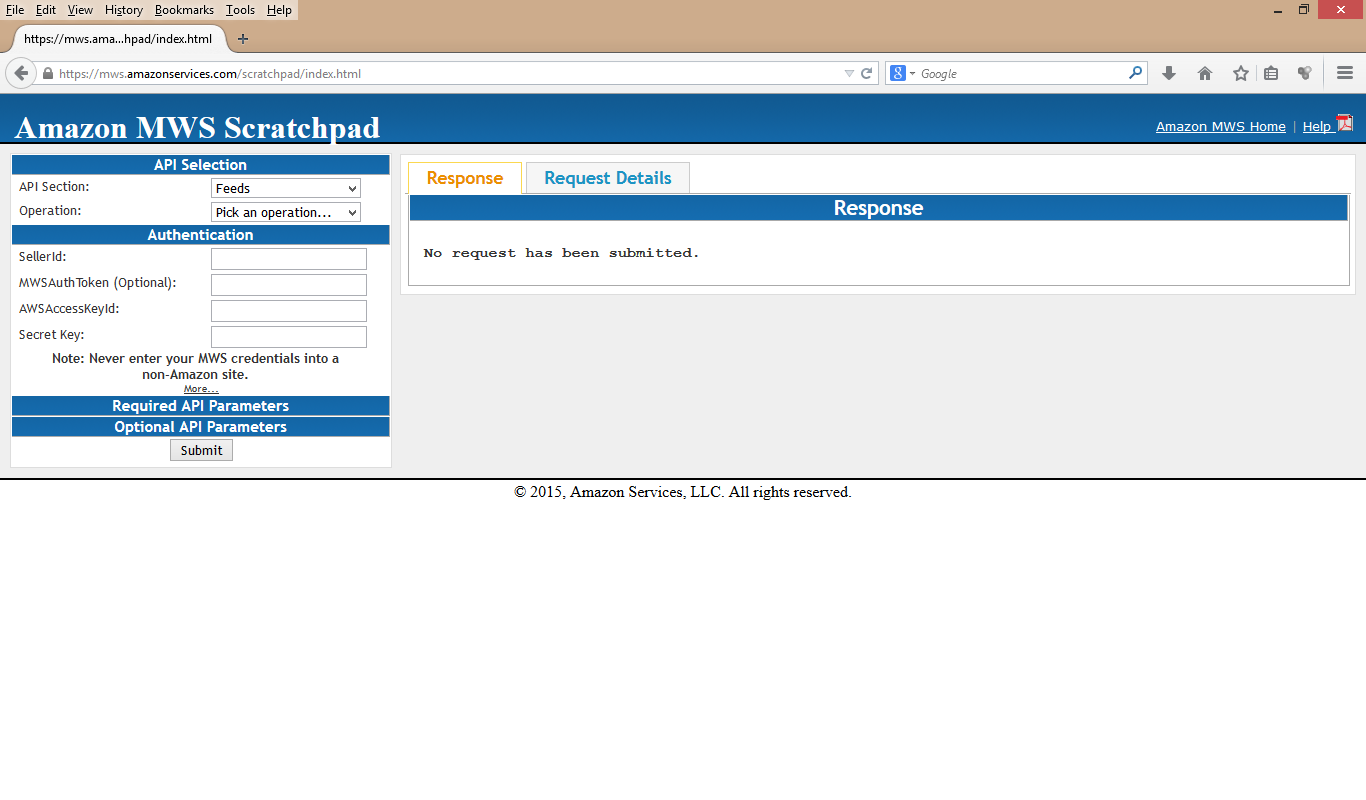Open the File menu
1366x800 pixels.
[15, 10]
